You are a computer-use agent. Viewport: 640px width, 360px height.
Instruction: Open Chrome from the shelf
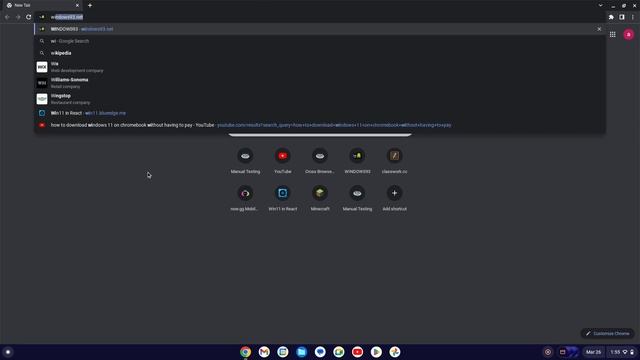[245, 352]
